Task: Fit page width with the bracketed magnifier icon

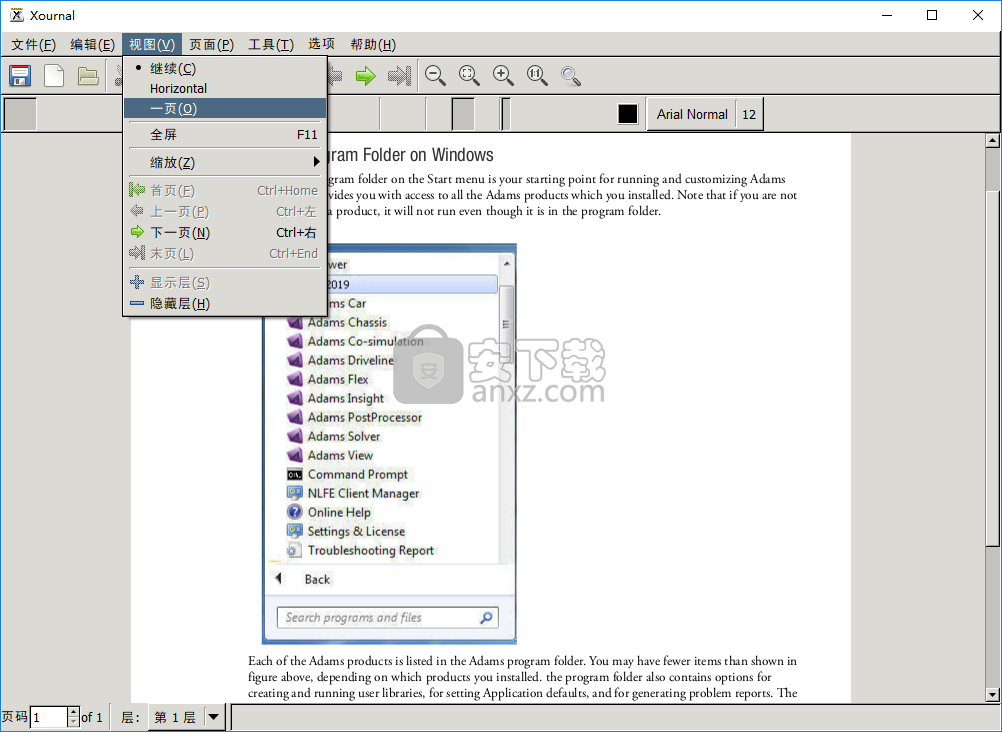Action: (x=469, y=76)
